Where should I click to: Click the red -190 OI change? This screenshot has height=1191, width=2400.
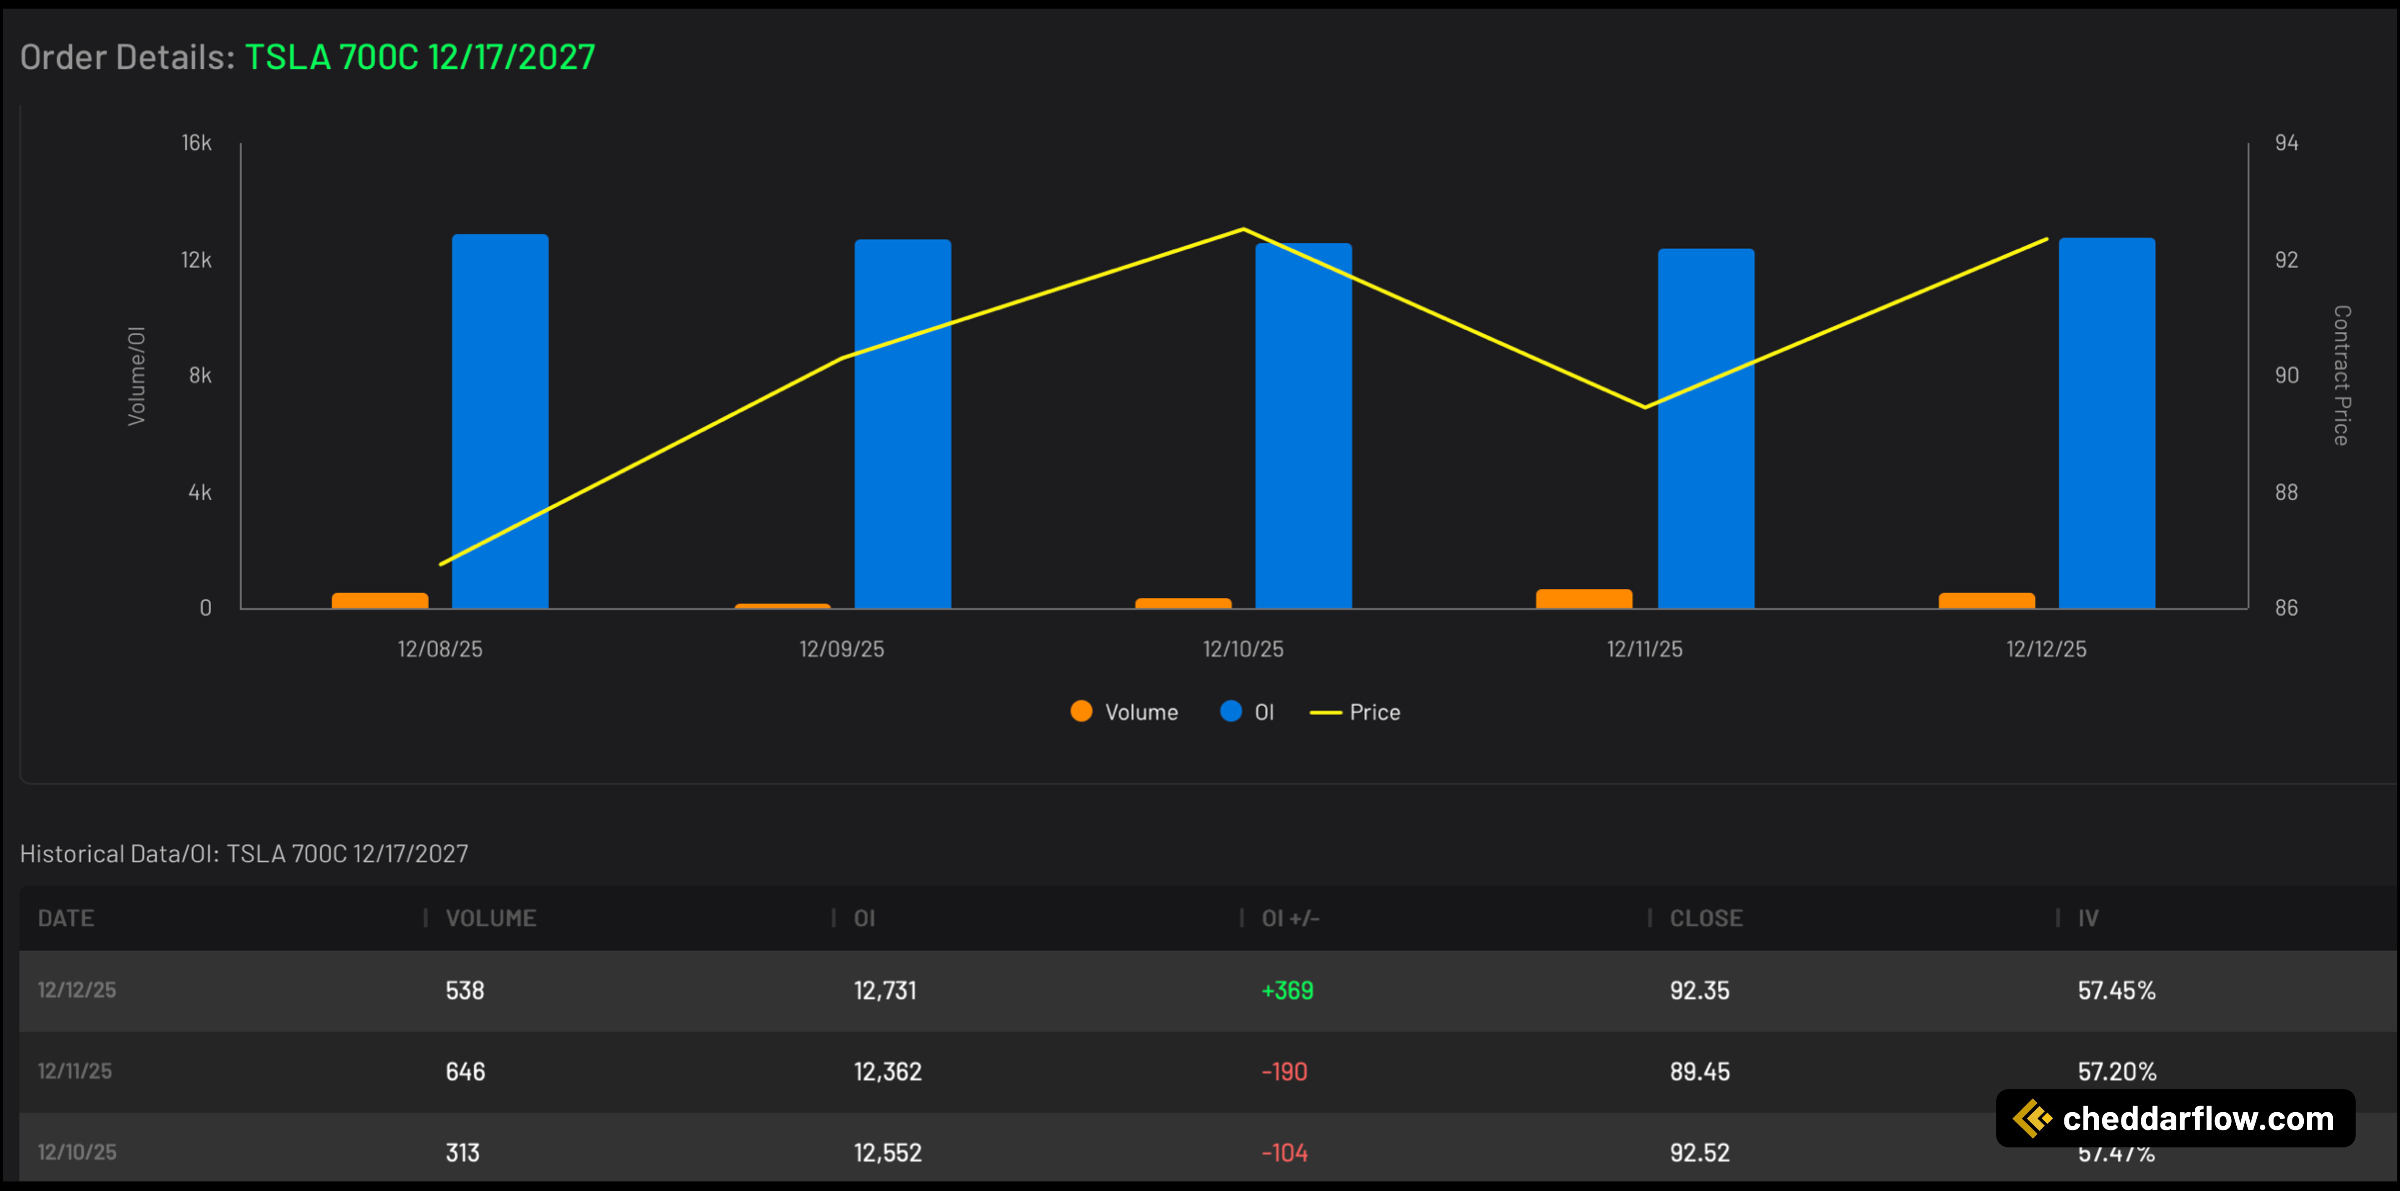tap(1284, 1071)
